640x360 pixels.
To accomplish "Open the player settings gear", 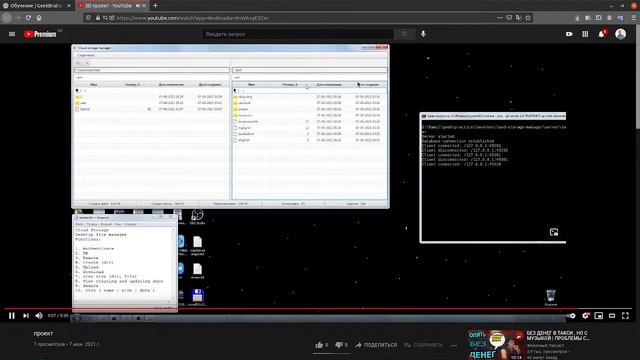I will [586, 316].
